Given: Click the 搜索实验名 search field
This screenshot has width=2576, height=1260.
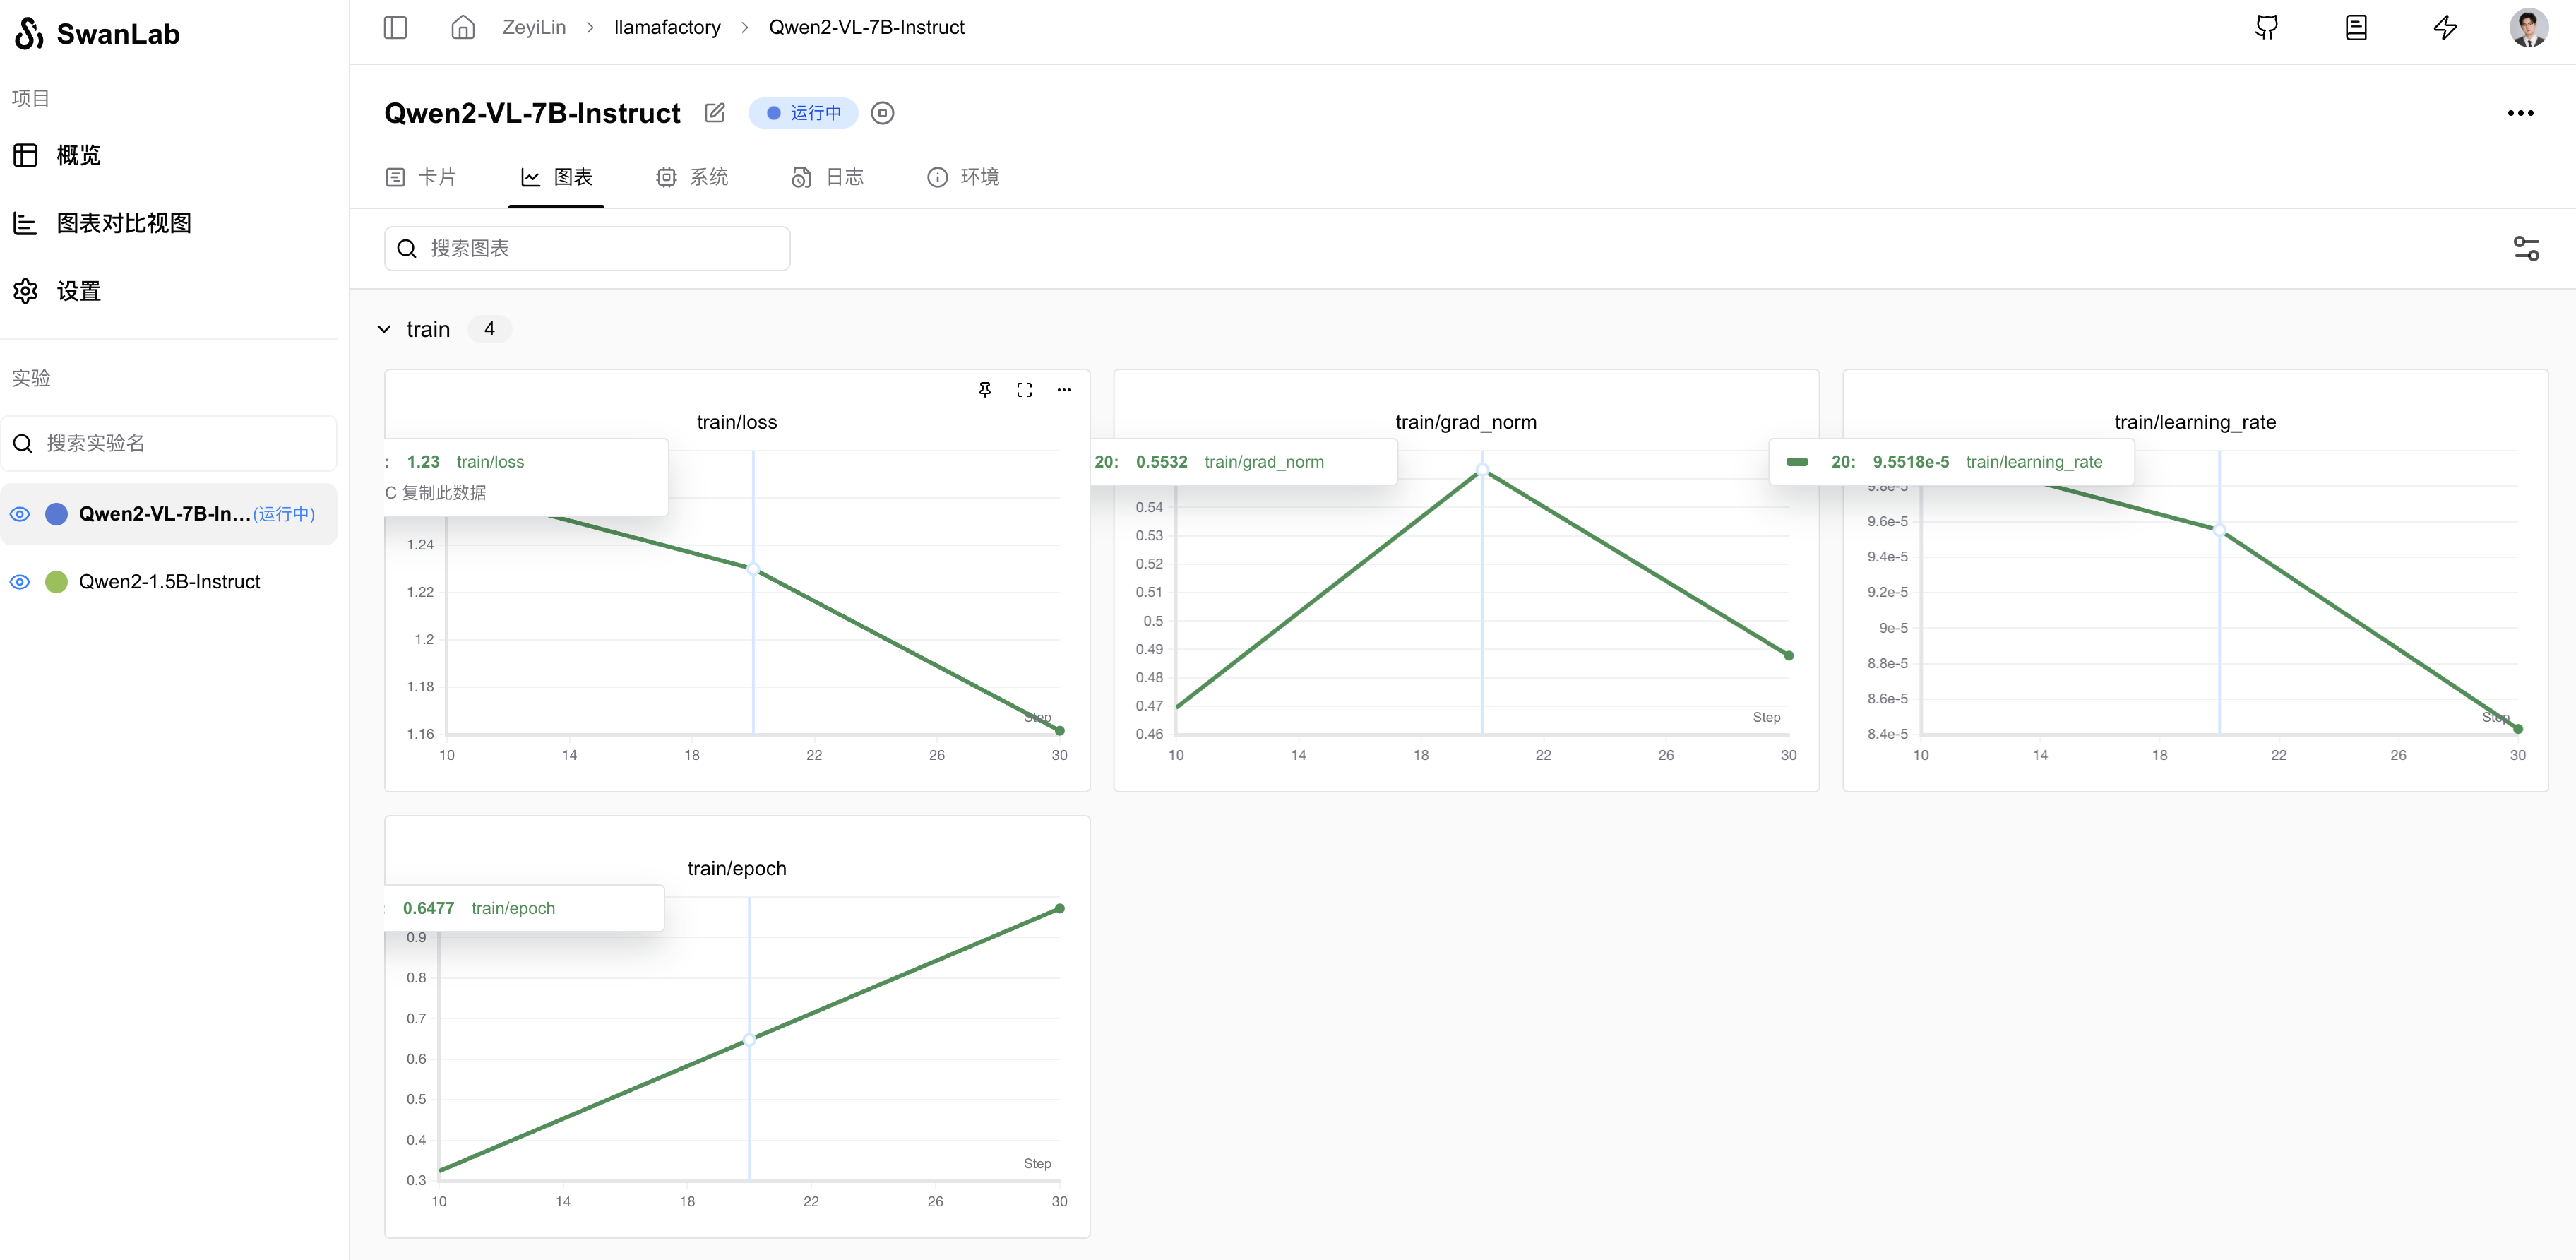Looking at the screenshot, I should (x=169, y=443).
